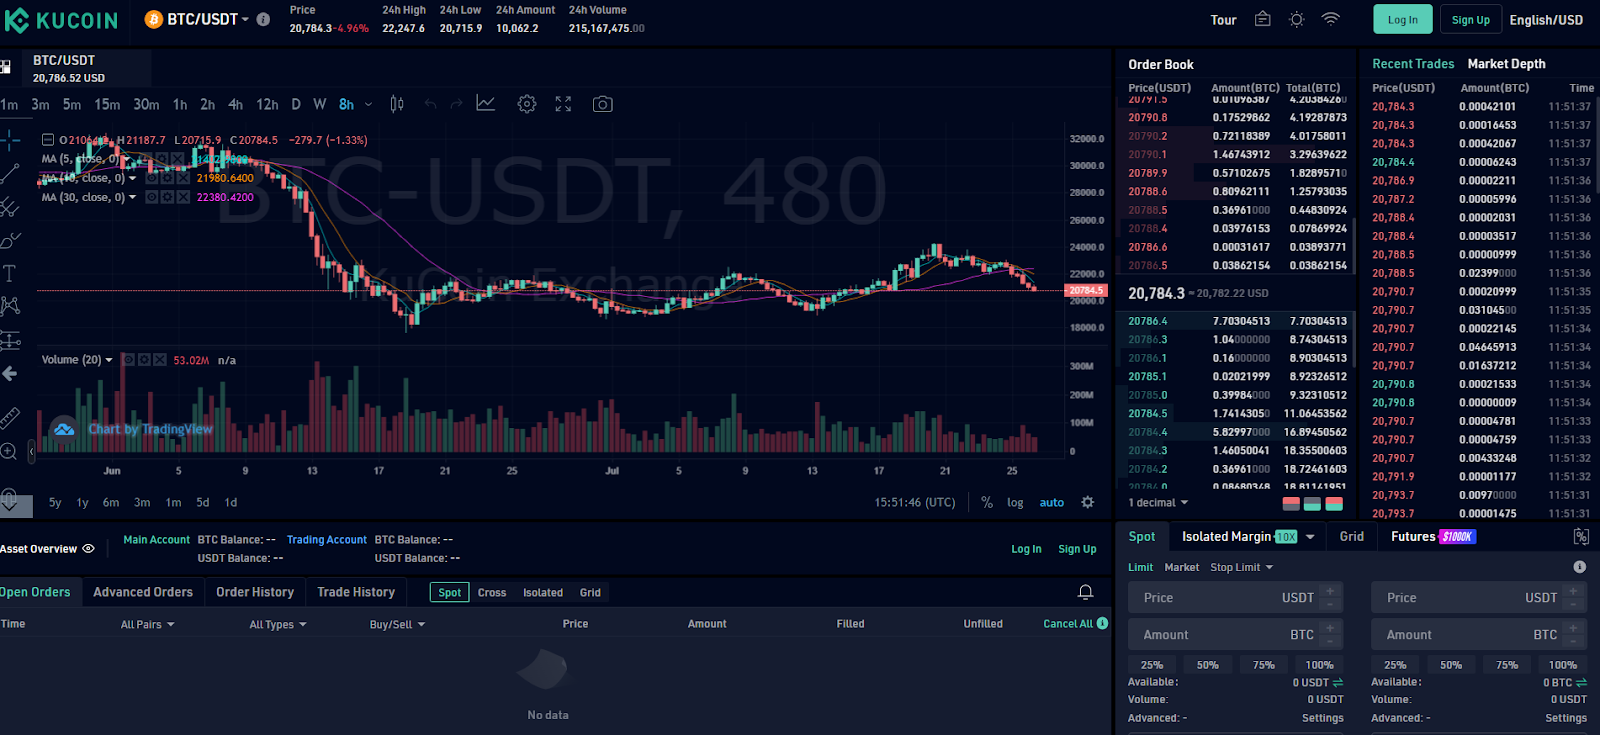Select the 8h chart interval

346,104
